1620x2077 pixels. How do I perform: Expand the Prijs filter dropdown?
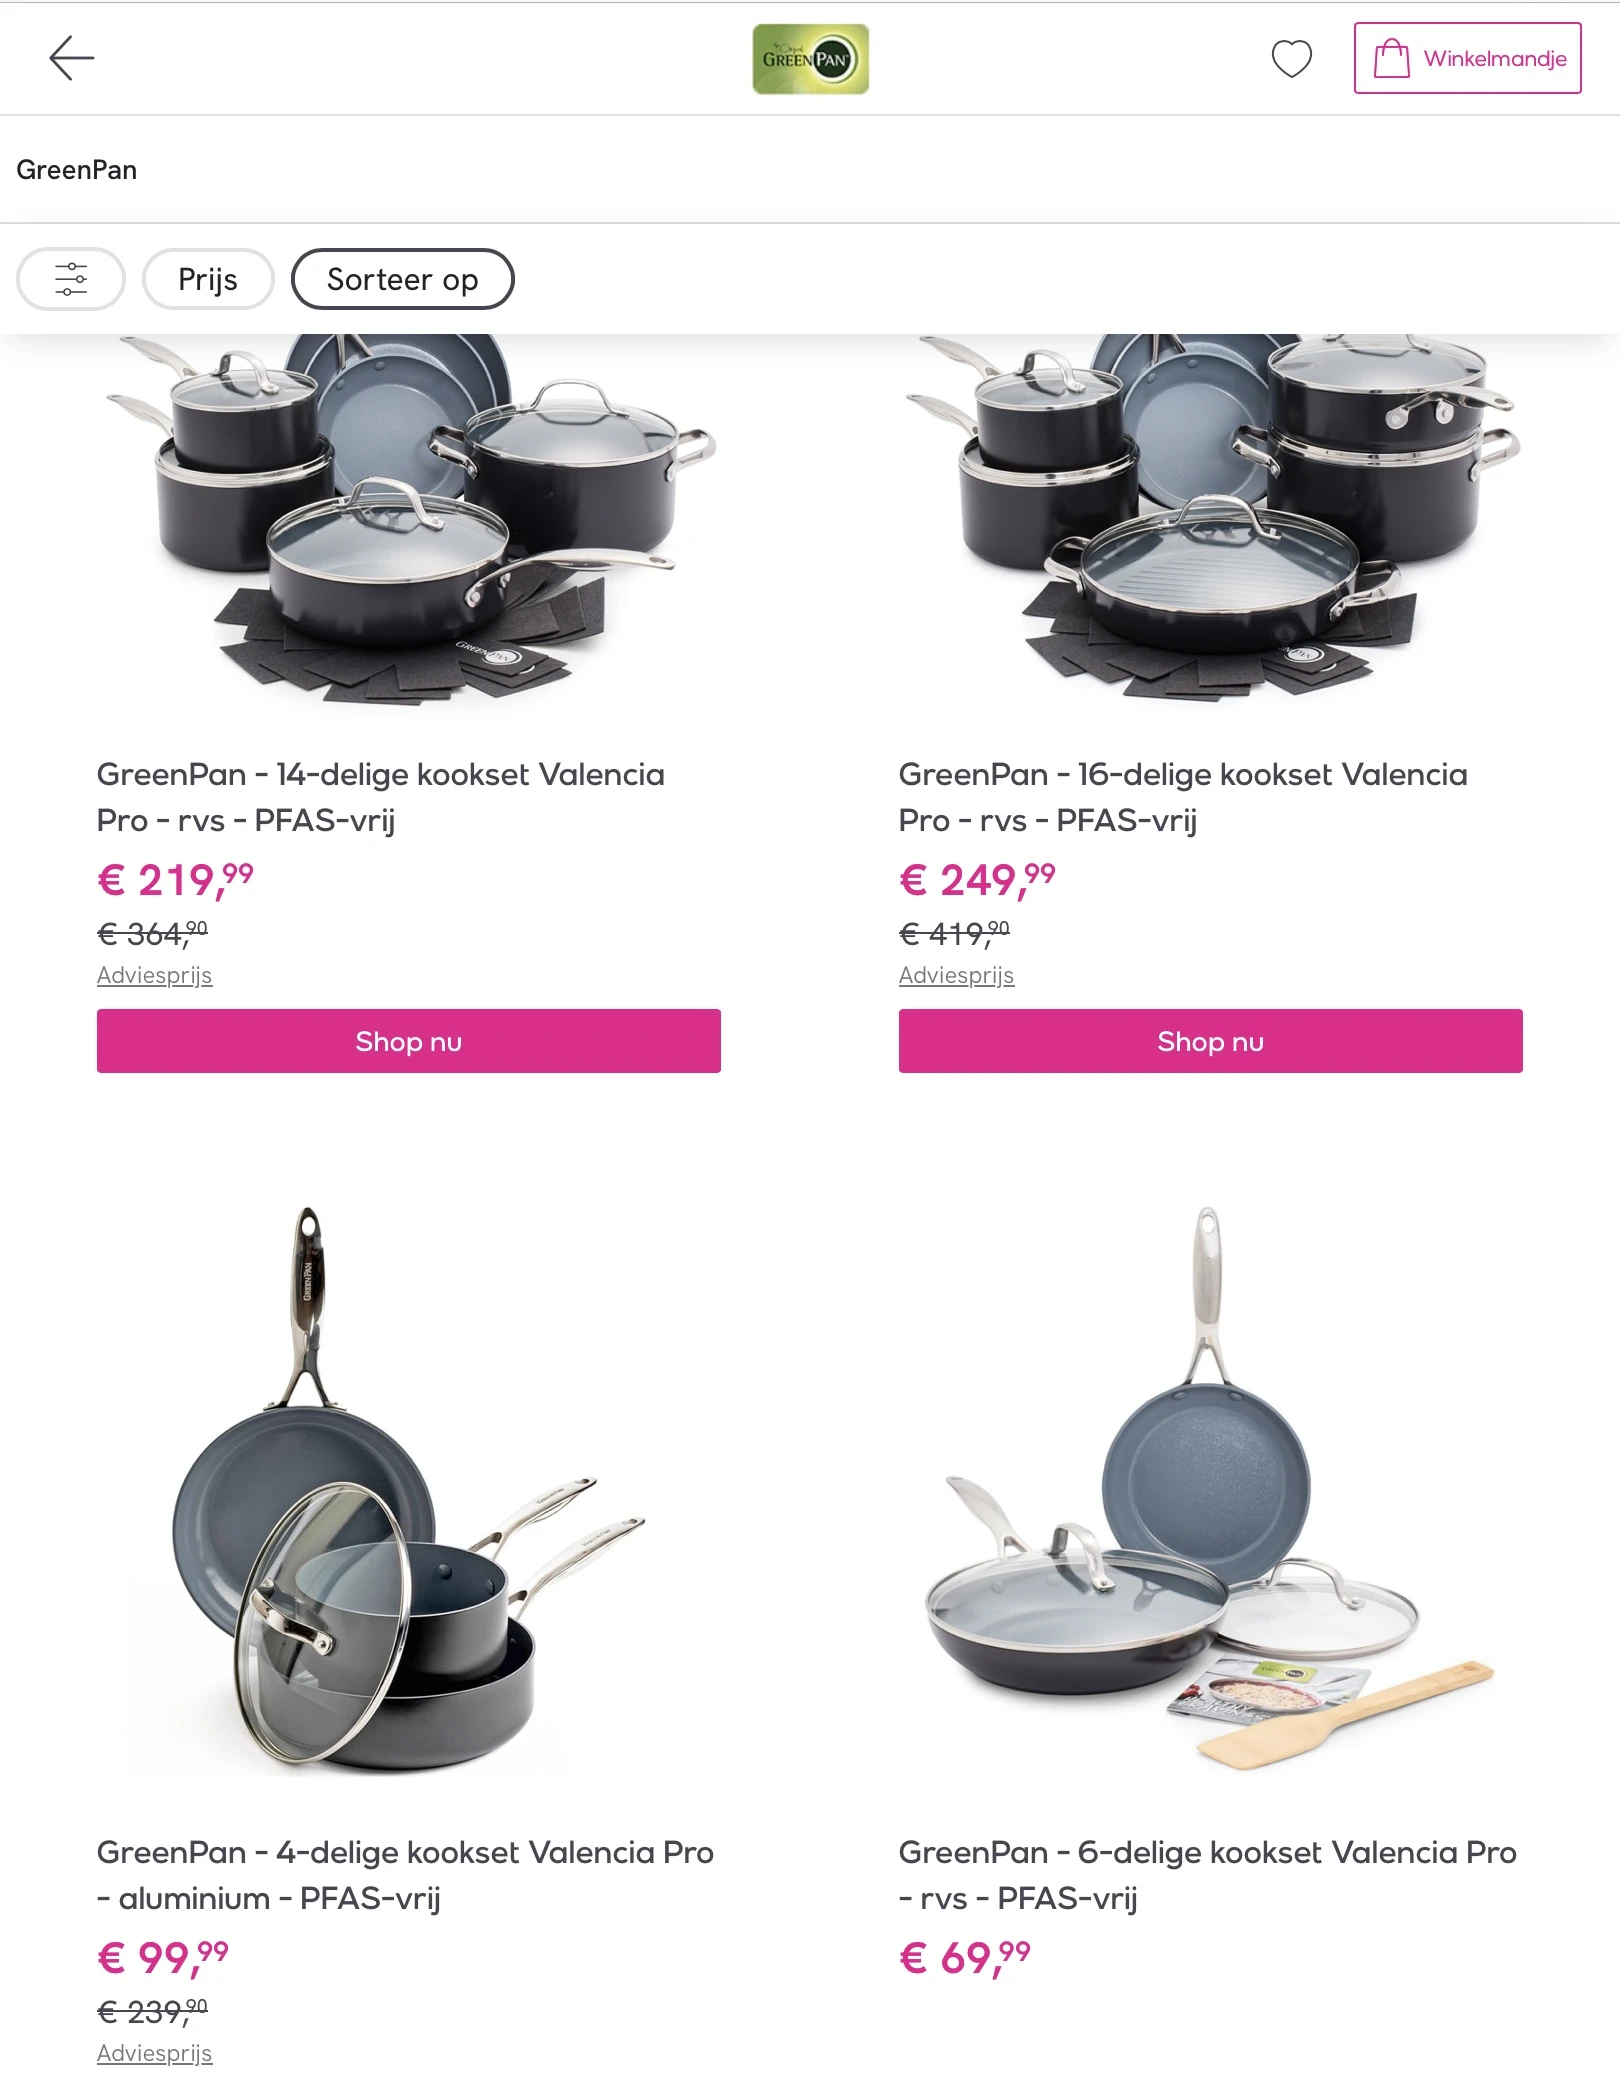pyautogui.click(x=208, y=279)
